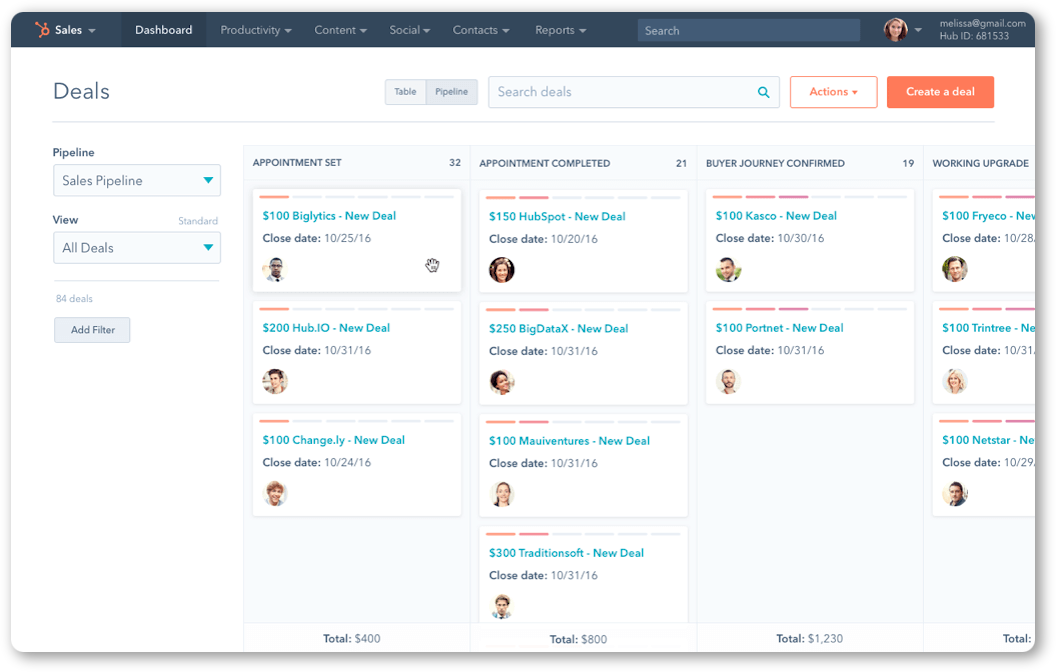Screen dimensions: 1056x672
Task: Open the Productivity menu
Action: click(x=256, y=30)
